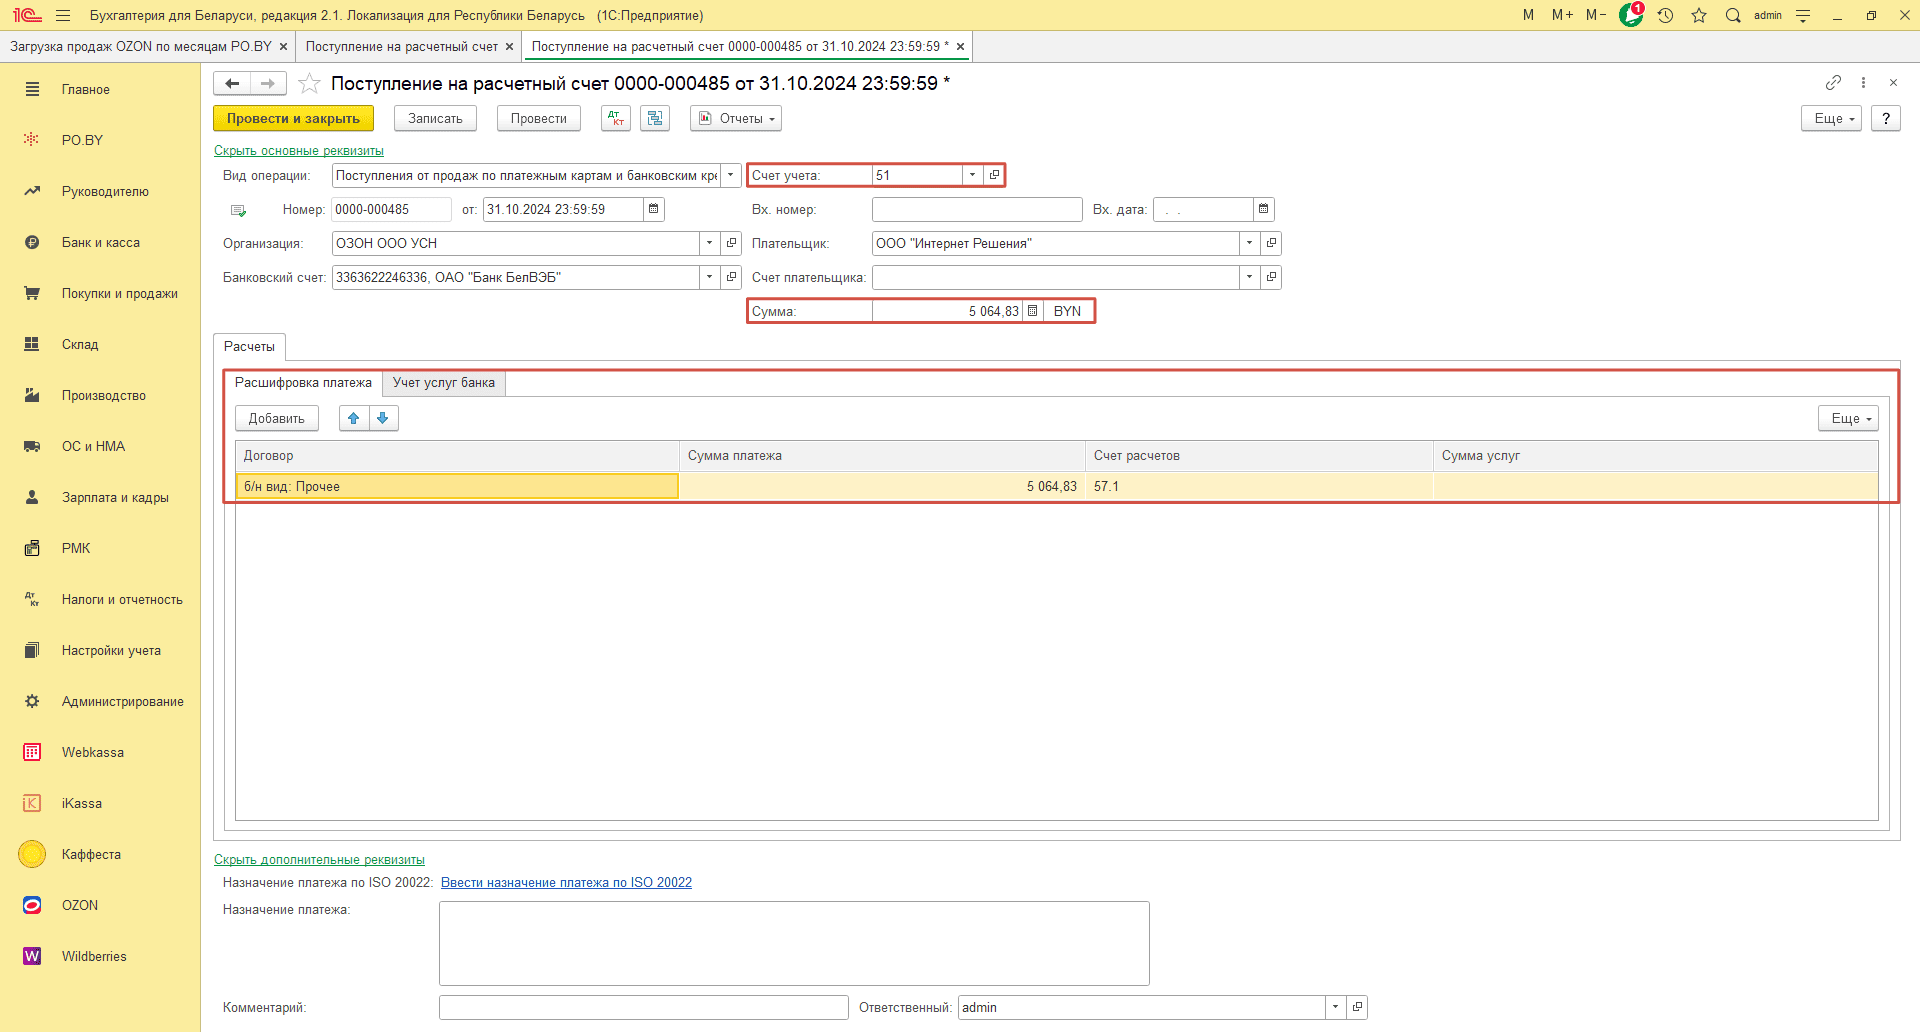Open help question mark button
This screenshot has height=1032, width=1920.
pos(1885,118)
